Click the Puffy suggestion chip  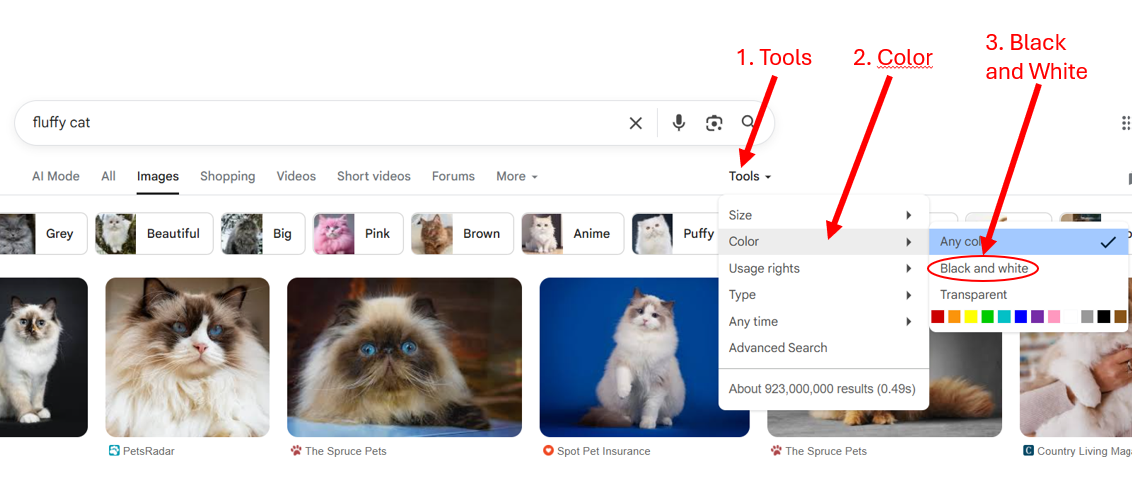[x=675, y=234]
